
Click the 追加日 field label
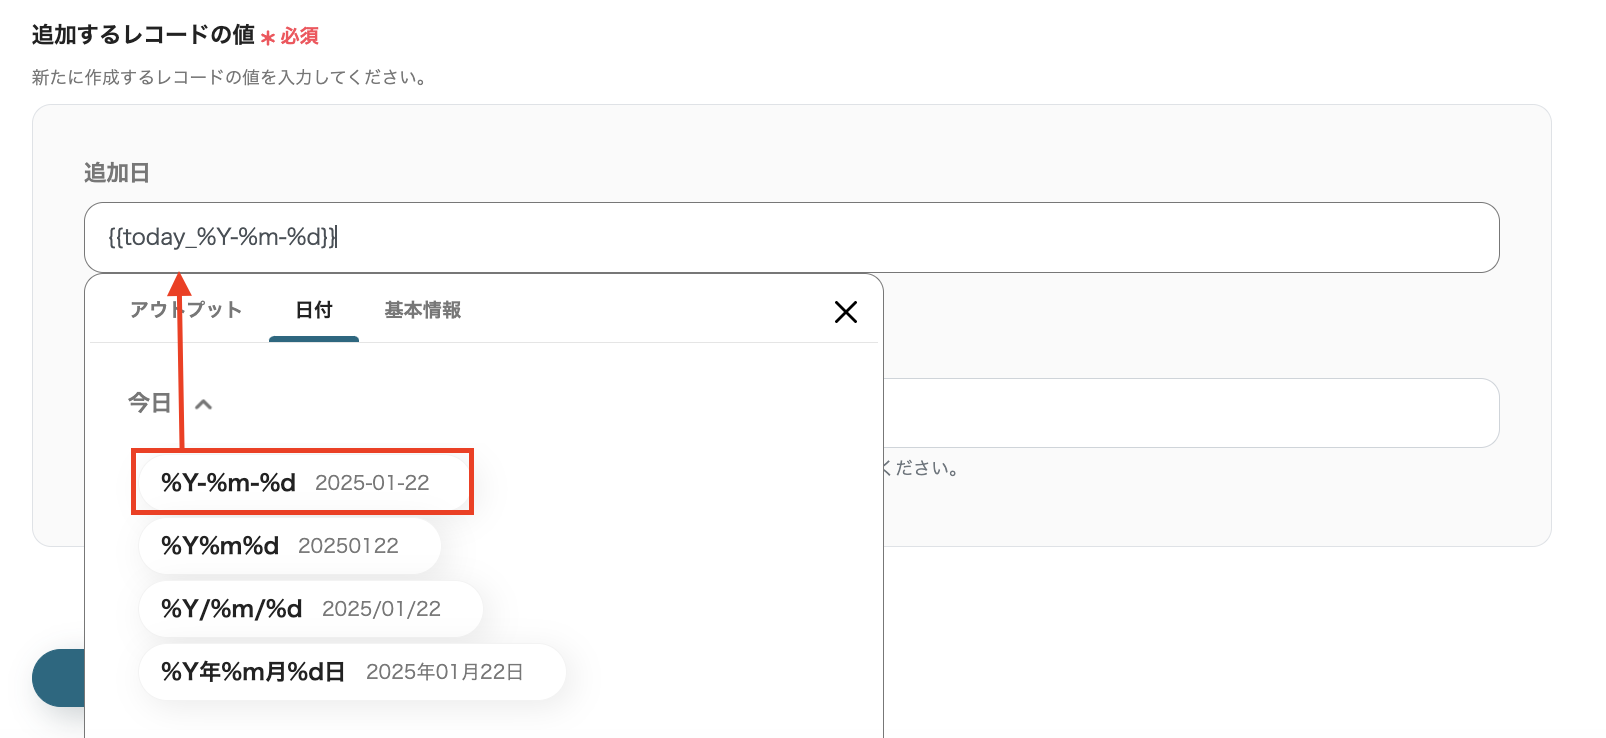[117, 173]
